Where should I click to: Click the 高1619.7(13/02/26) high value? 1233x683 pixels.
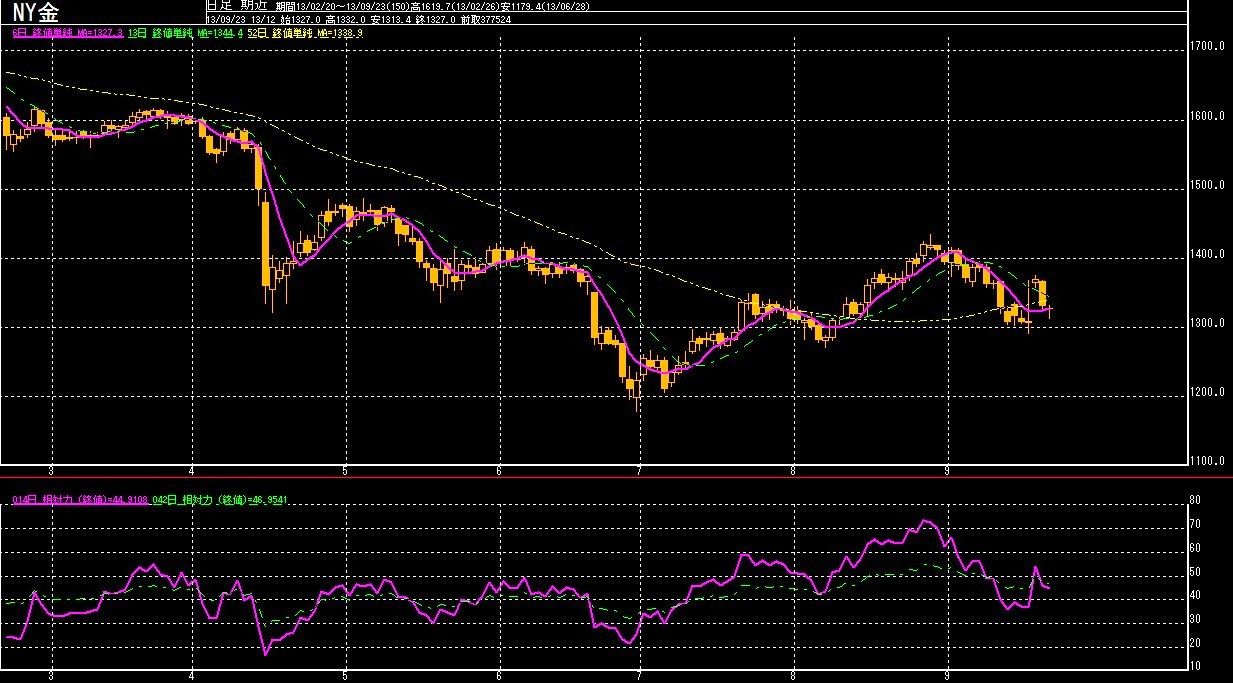457,5
